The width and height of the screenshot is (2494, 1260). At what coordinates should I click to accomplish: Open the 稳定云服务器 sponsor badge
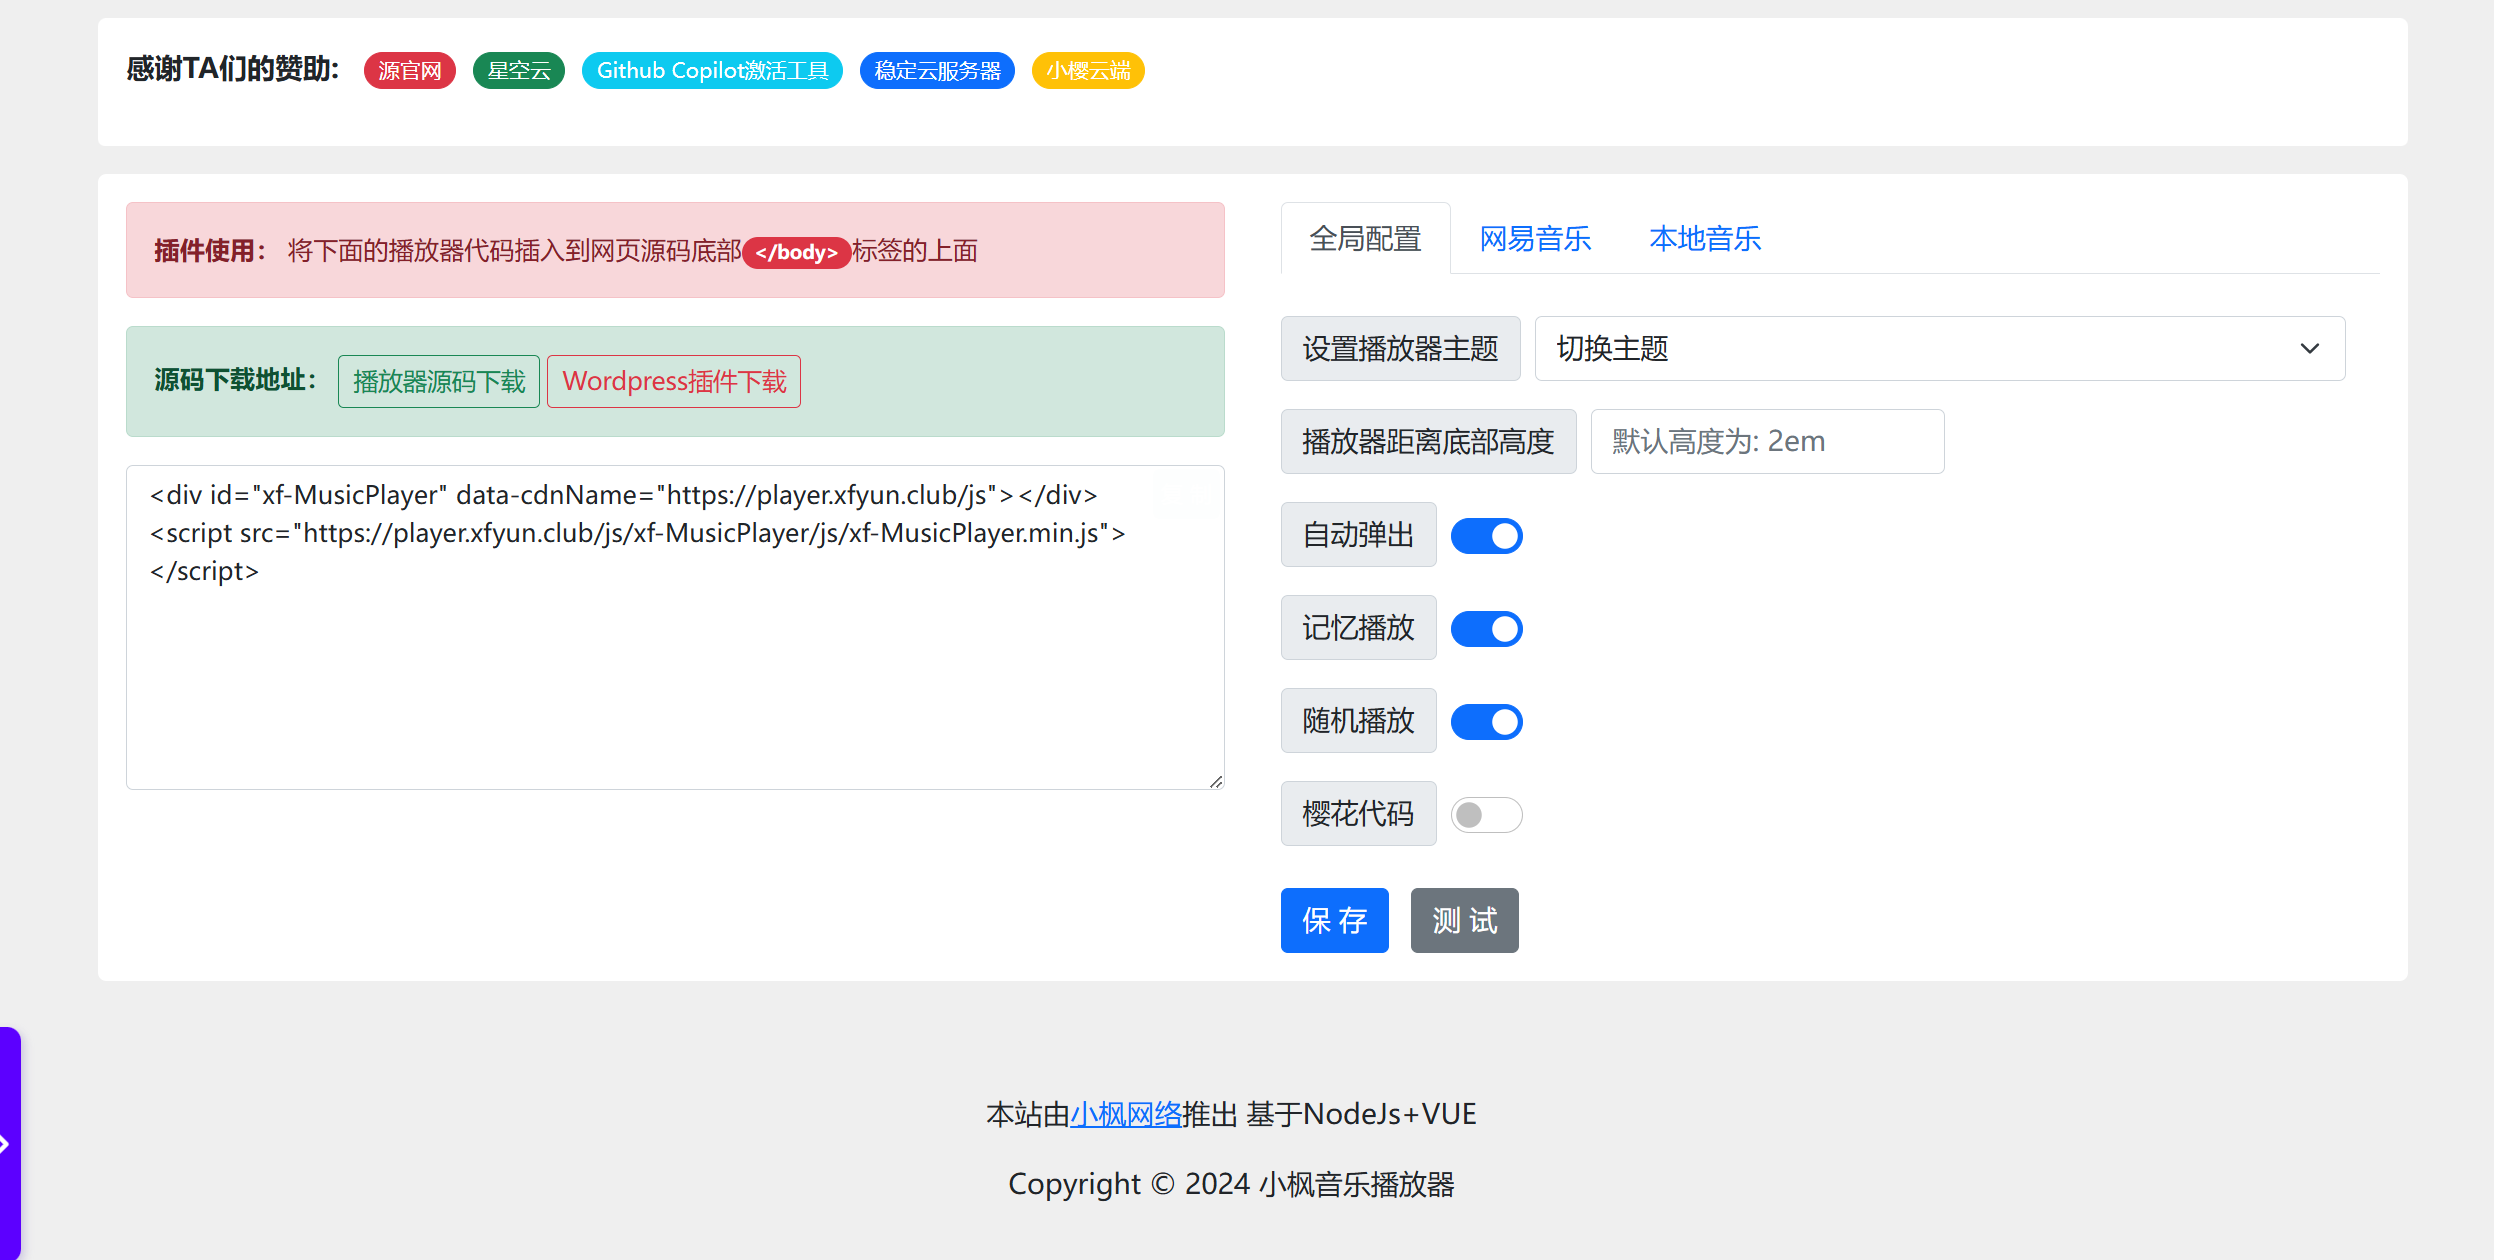(x=937, y=71)
